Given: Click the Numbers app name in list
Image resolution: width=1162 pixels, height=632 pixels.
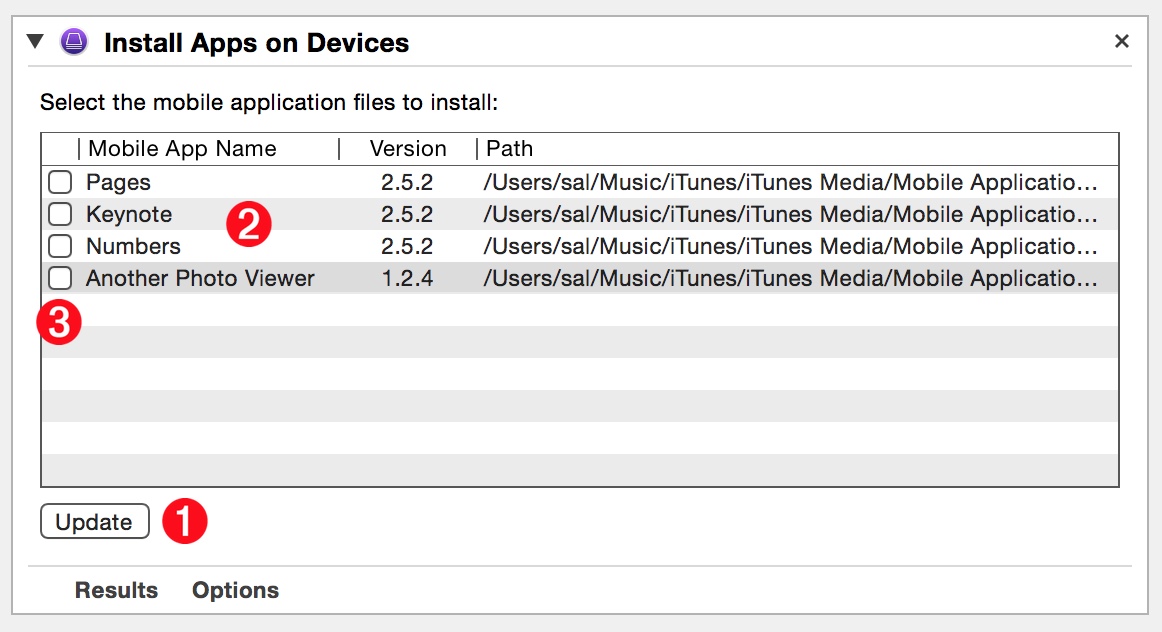Looking at the screenshot, I should click(133, 246).
